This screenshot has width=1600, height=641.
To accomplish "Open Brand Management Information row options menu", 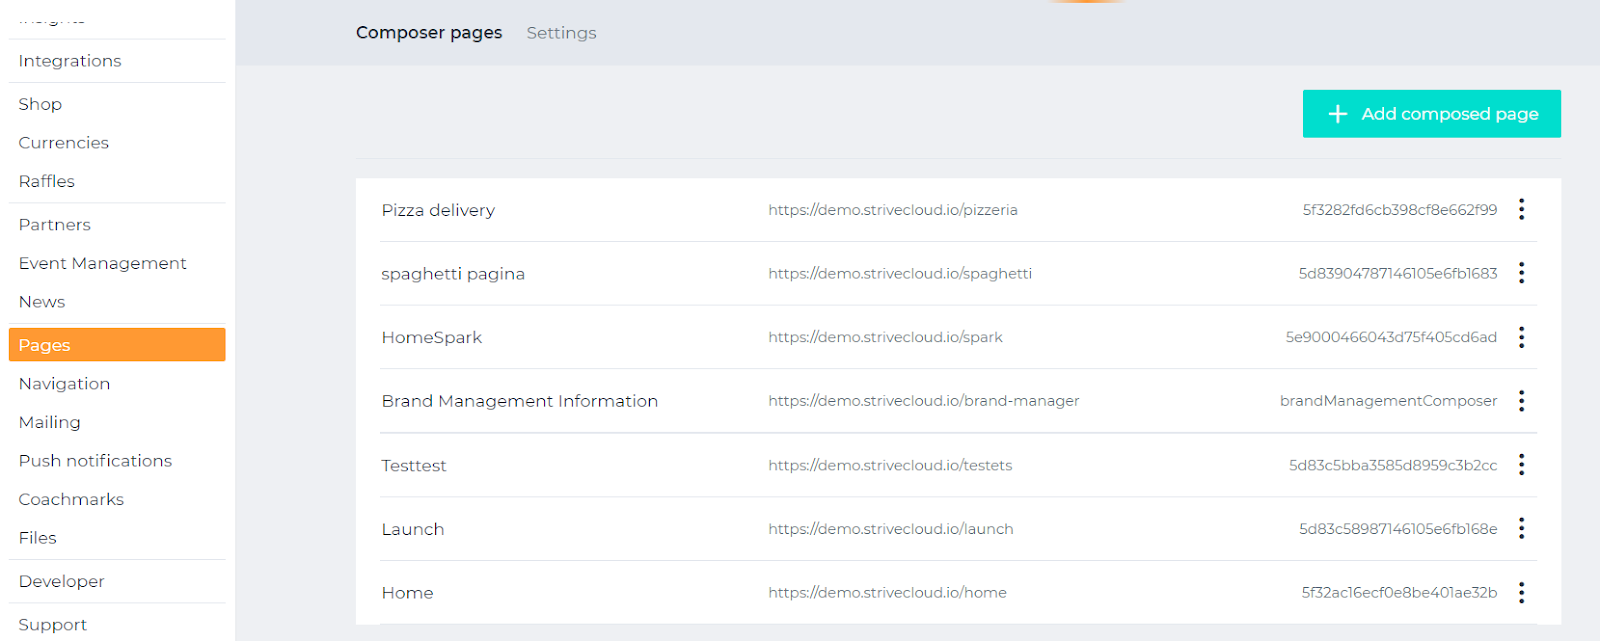I will click(1521, 401).
